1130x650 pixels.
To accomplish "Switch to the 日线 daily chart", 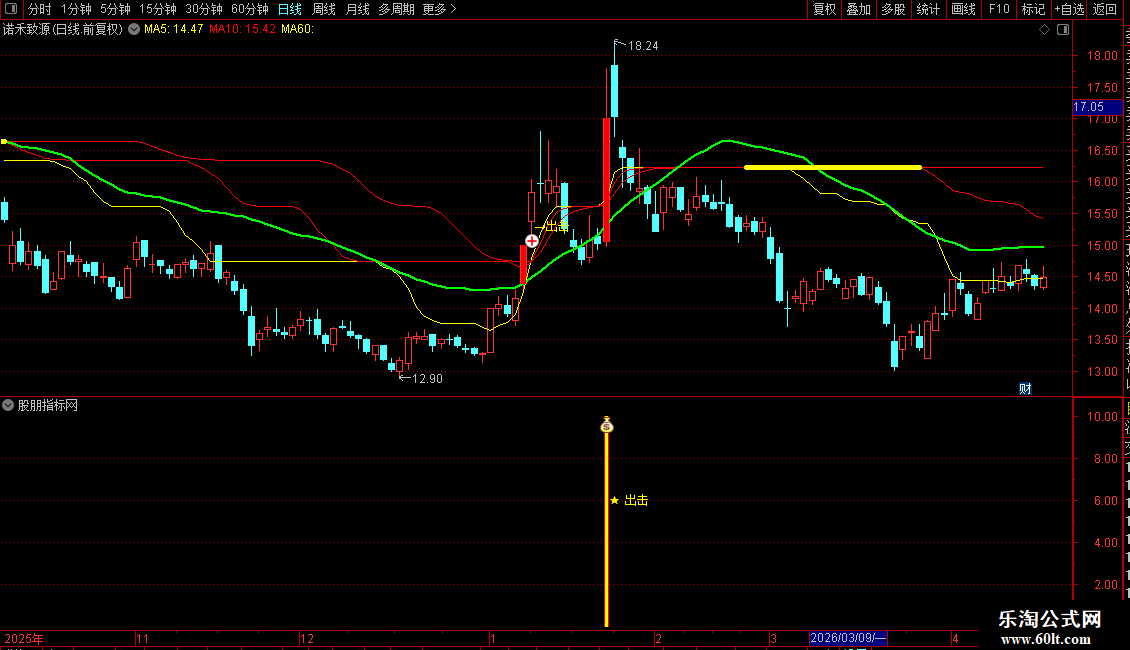I will click(x=290, y=9).
